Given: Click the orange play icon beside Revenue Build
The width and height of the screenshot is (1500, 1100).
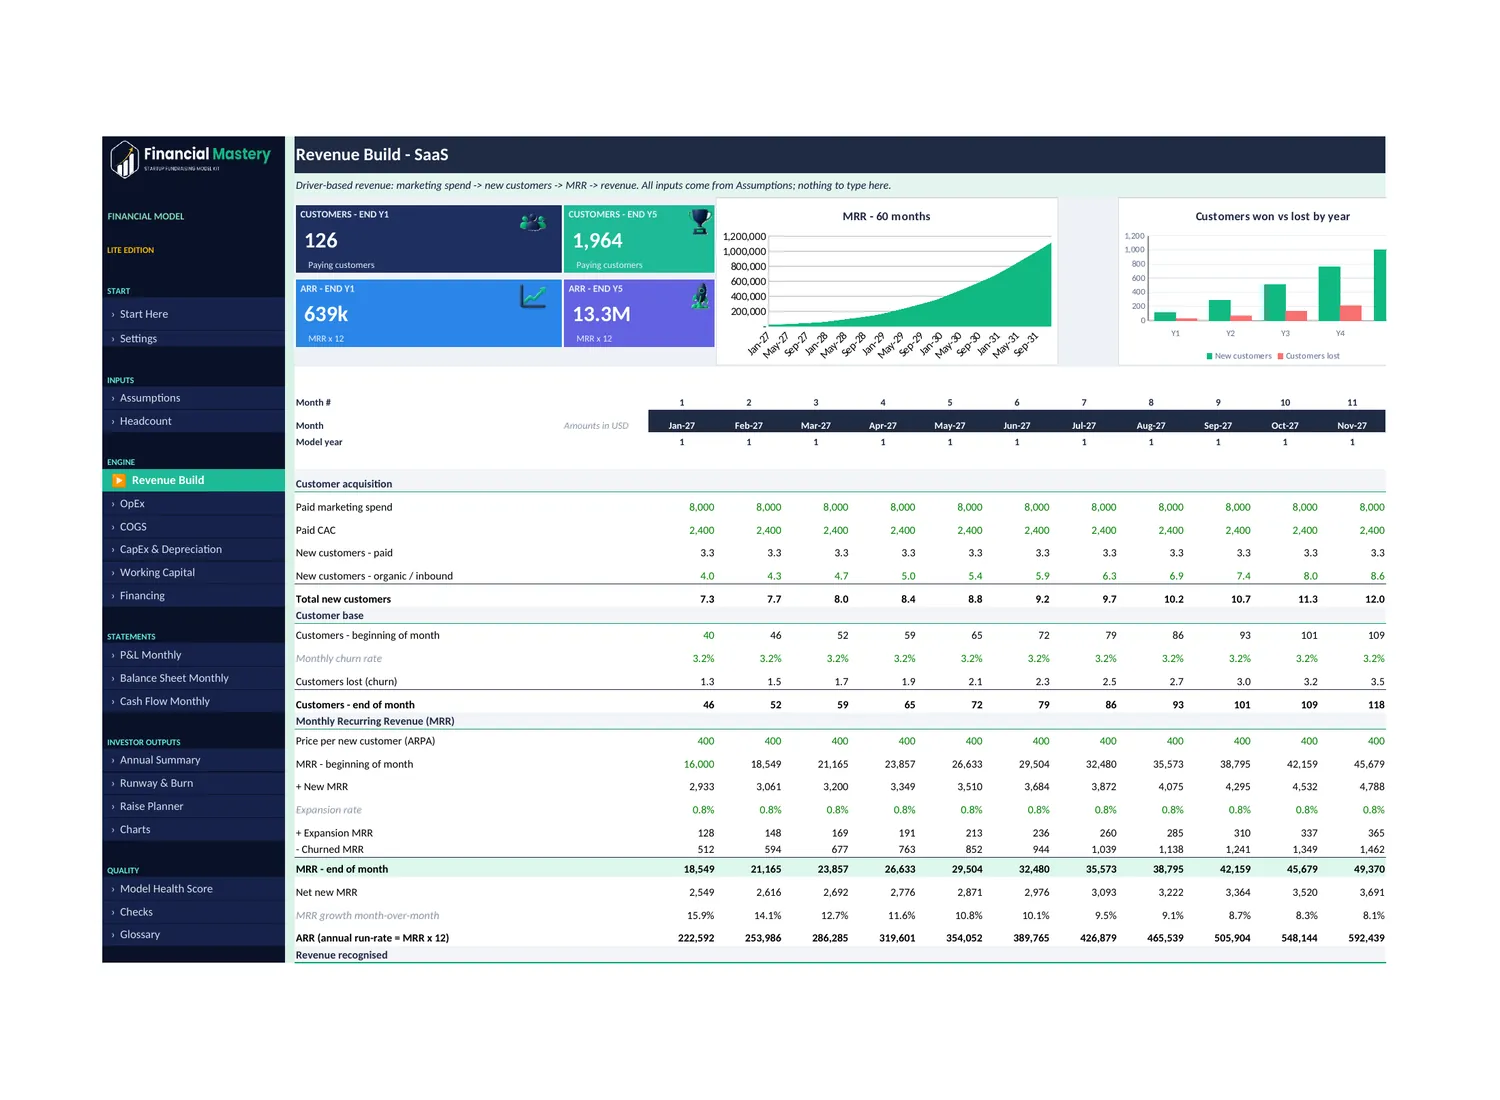Looking at the screenshot, I should 119,481.
